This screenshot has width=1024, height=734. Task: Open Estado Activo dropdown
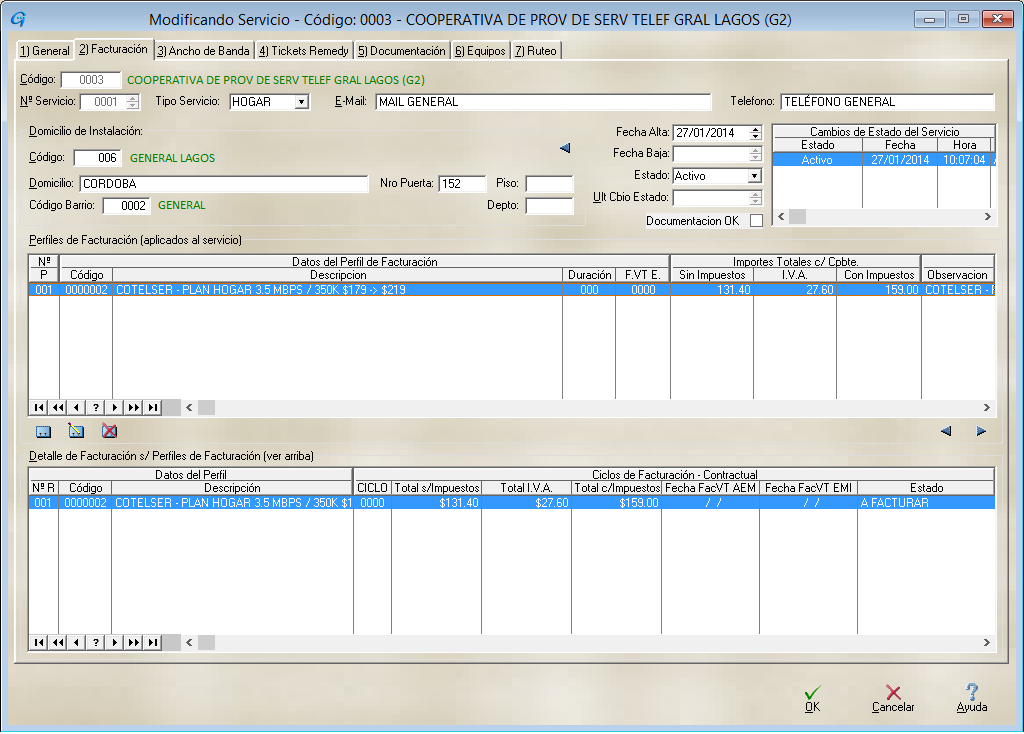754,176
